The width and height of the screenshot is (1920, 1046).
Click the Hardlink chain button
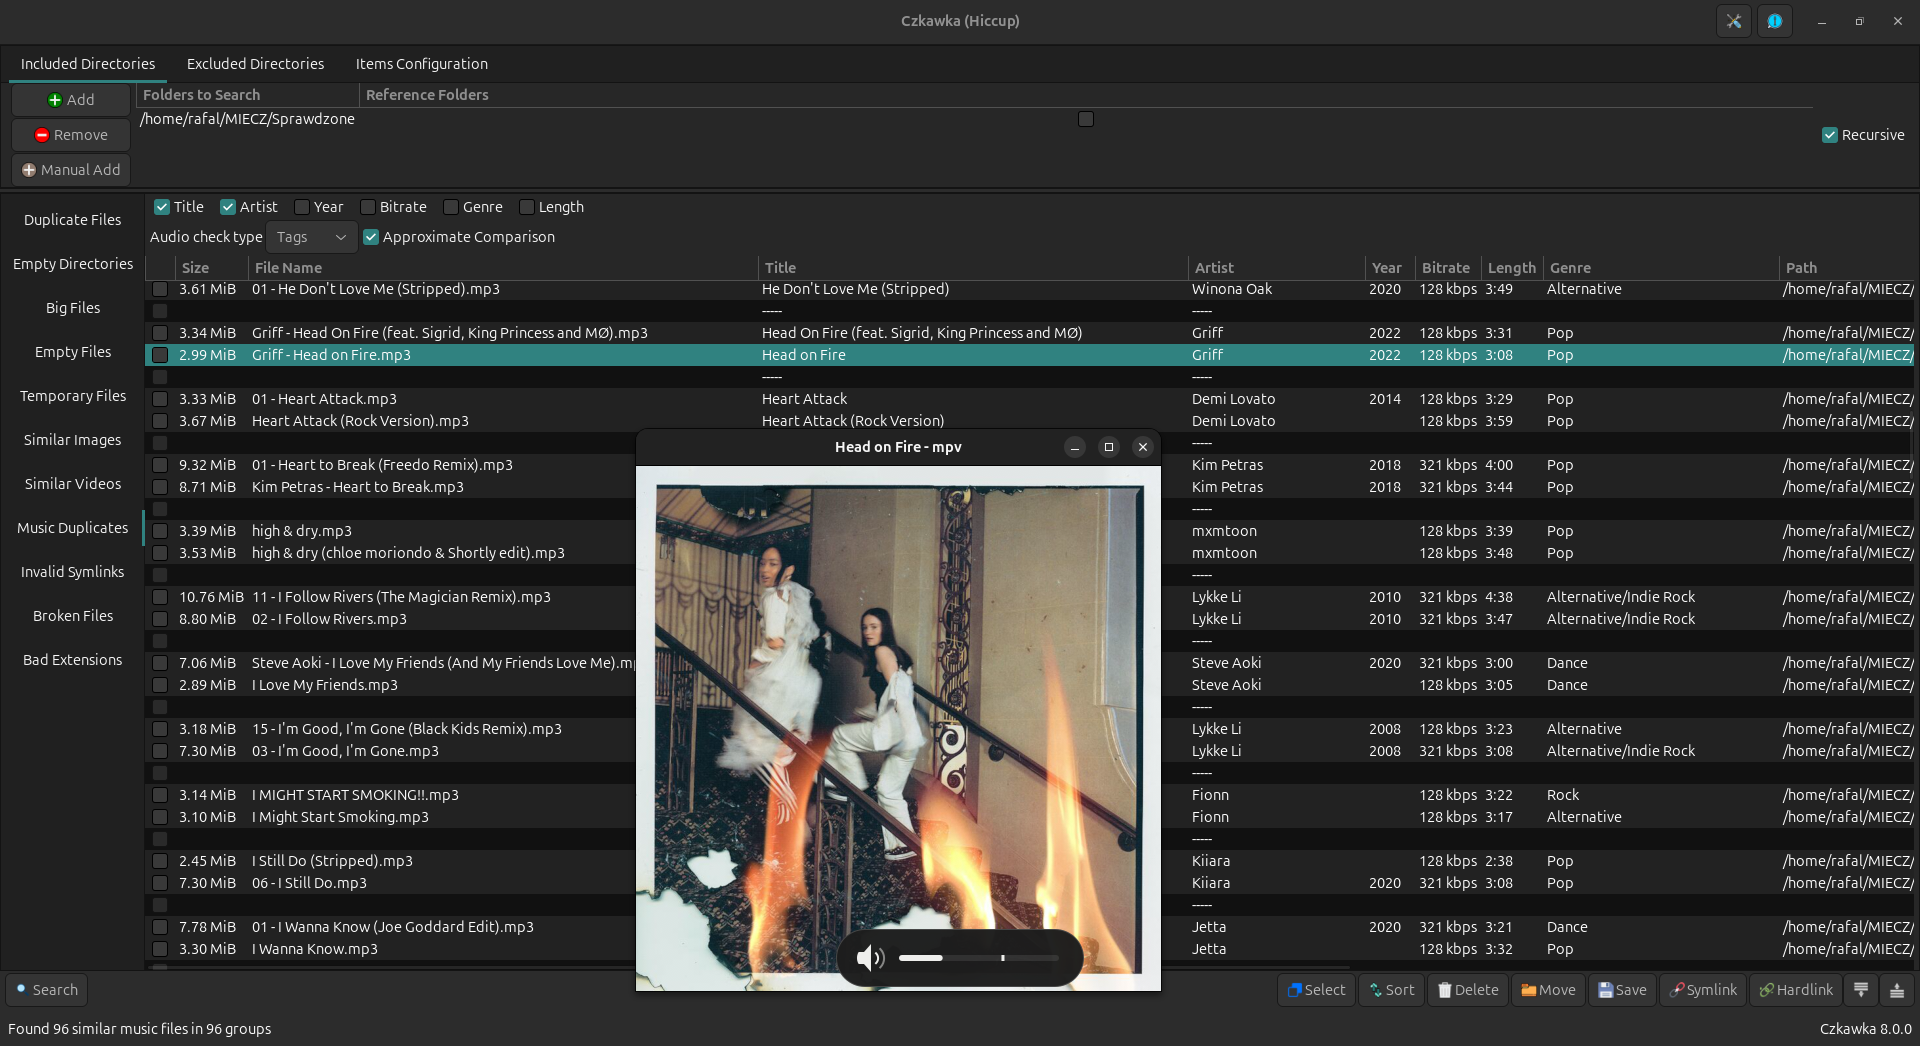(1796, 990)
